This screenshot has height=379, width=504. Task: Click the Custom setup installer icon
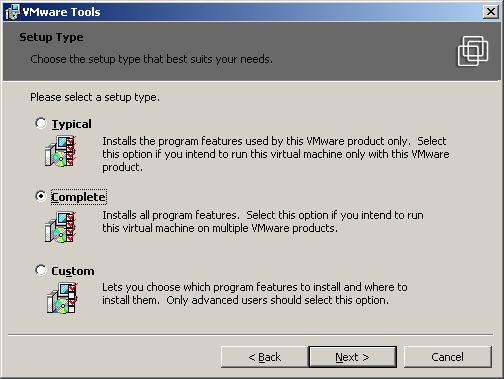click(62, 298)
